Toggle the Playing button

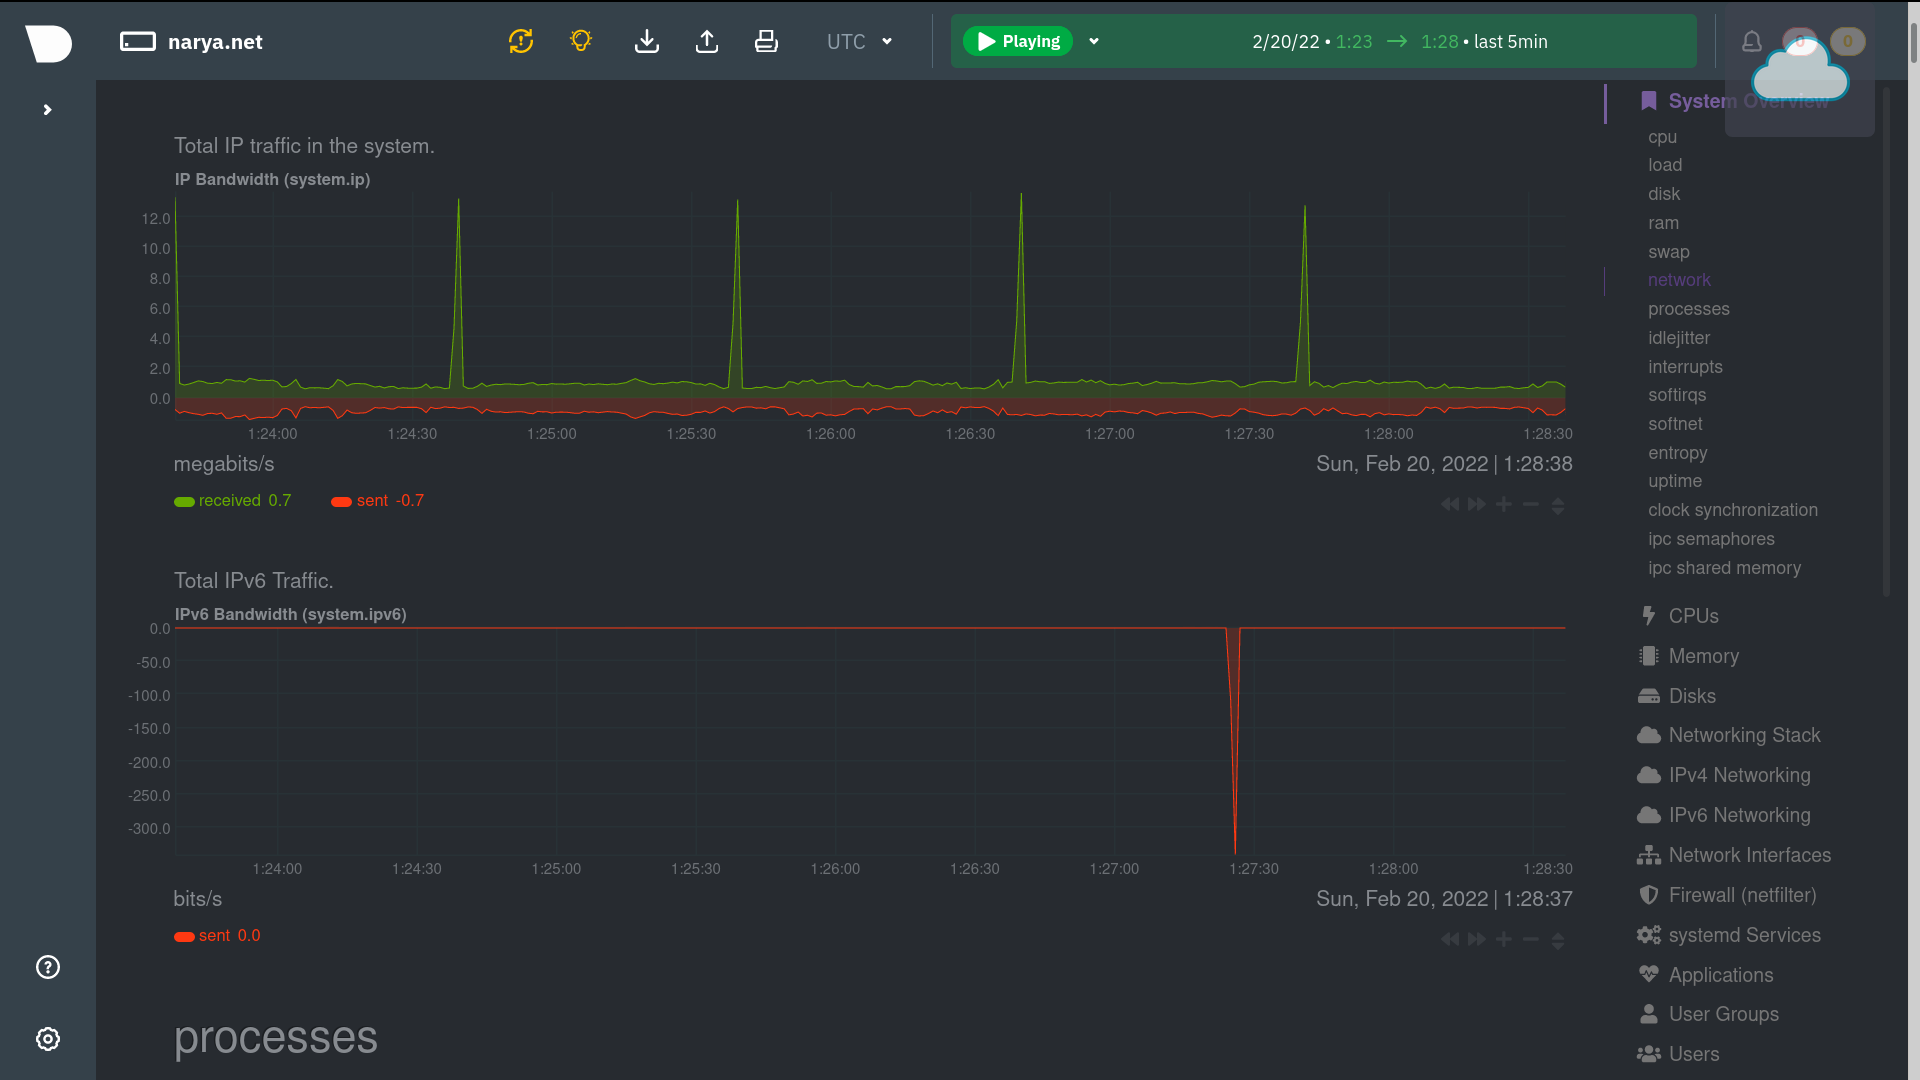pyautogui.click(x=1017, y=41)
